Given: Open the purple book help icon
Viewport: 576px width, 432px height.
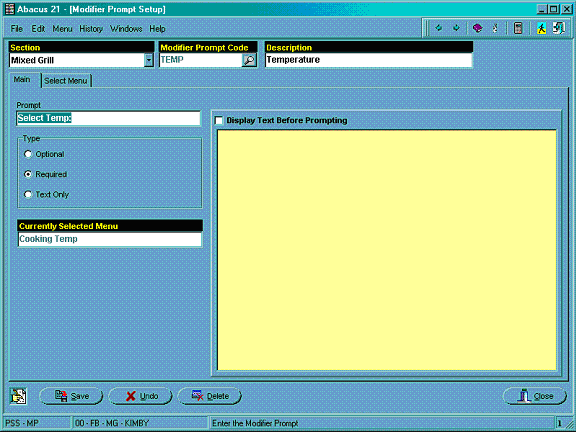Looking at the screenshot, I should point(477,28).
